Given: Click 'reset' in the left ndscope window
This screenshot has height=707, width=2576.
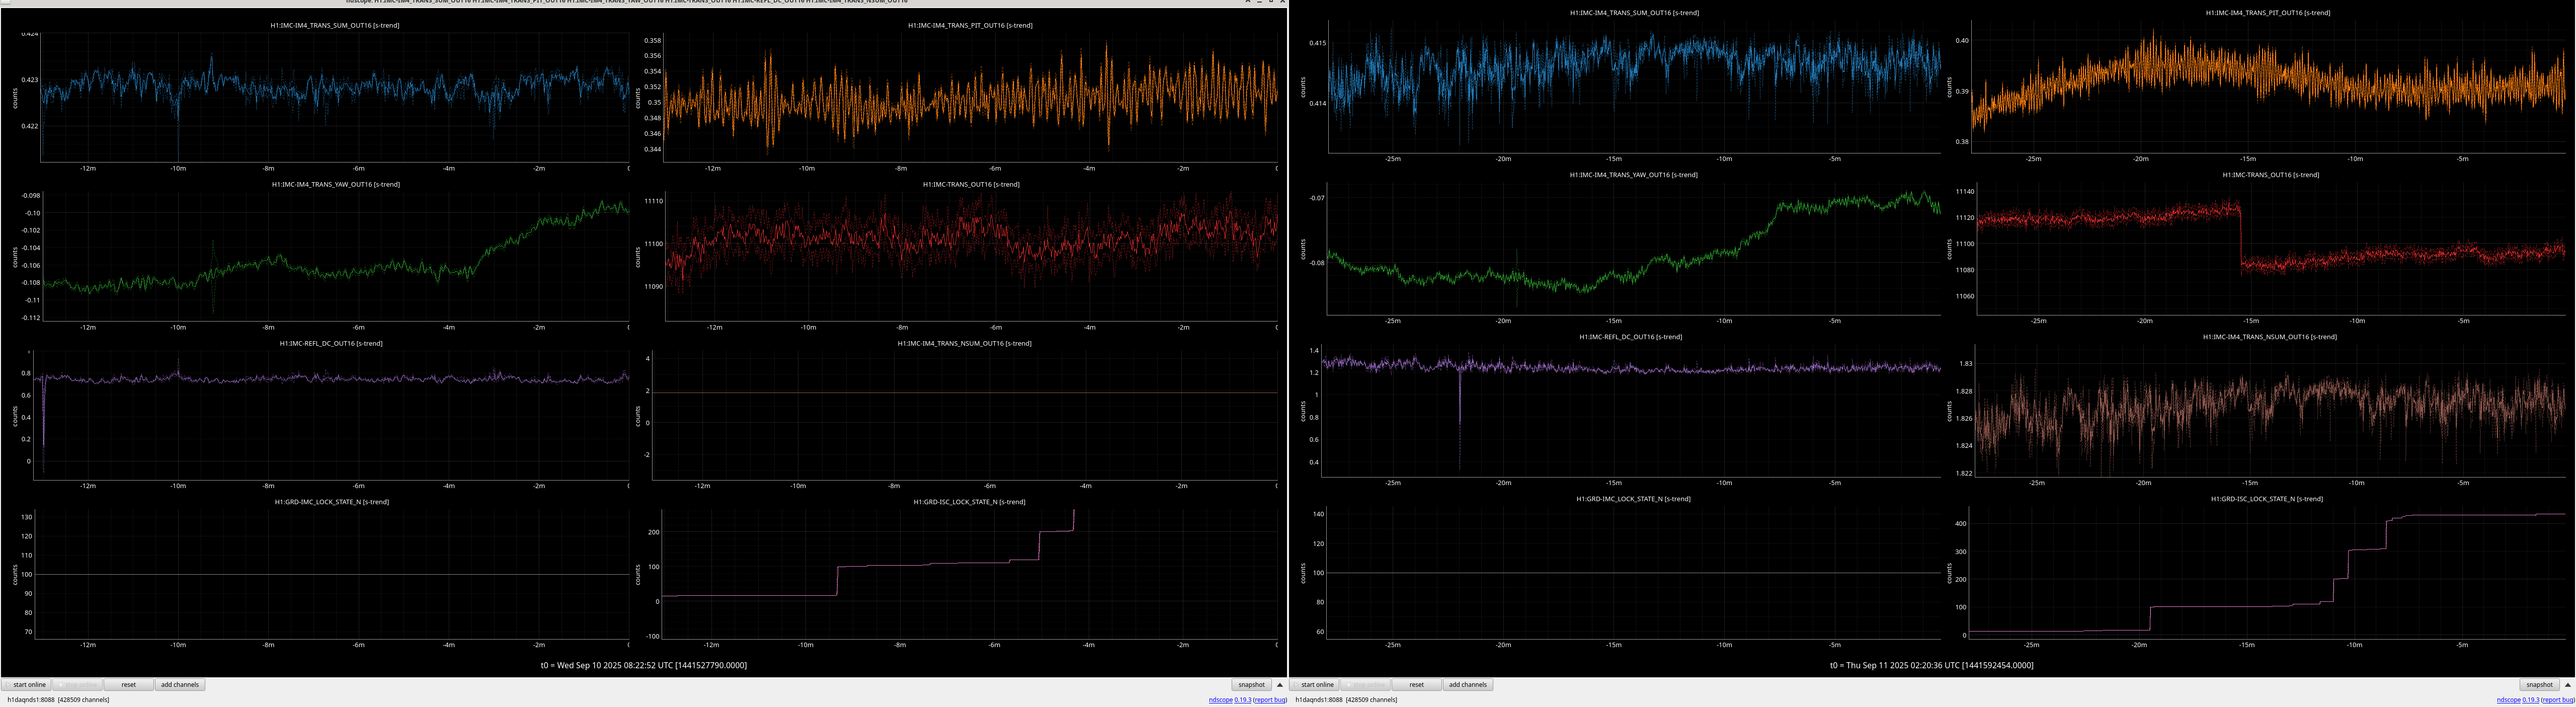Looking at the screenshot, I should tap(129, 685).
